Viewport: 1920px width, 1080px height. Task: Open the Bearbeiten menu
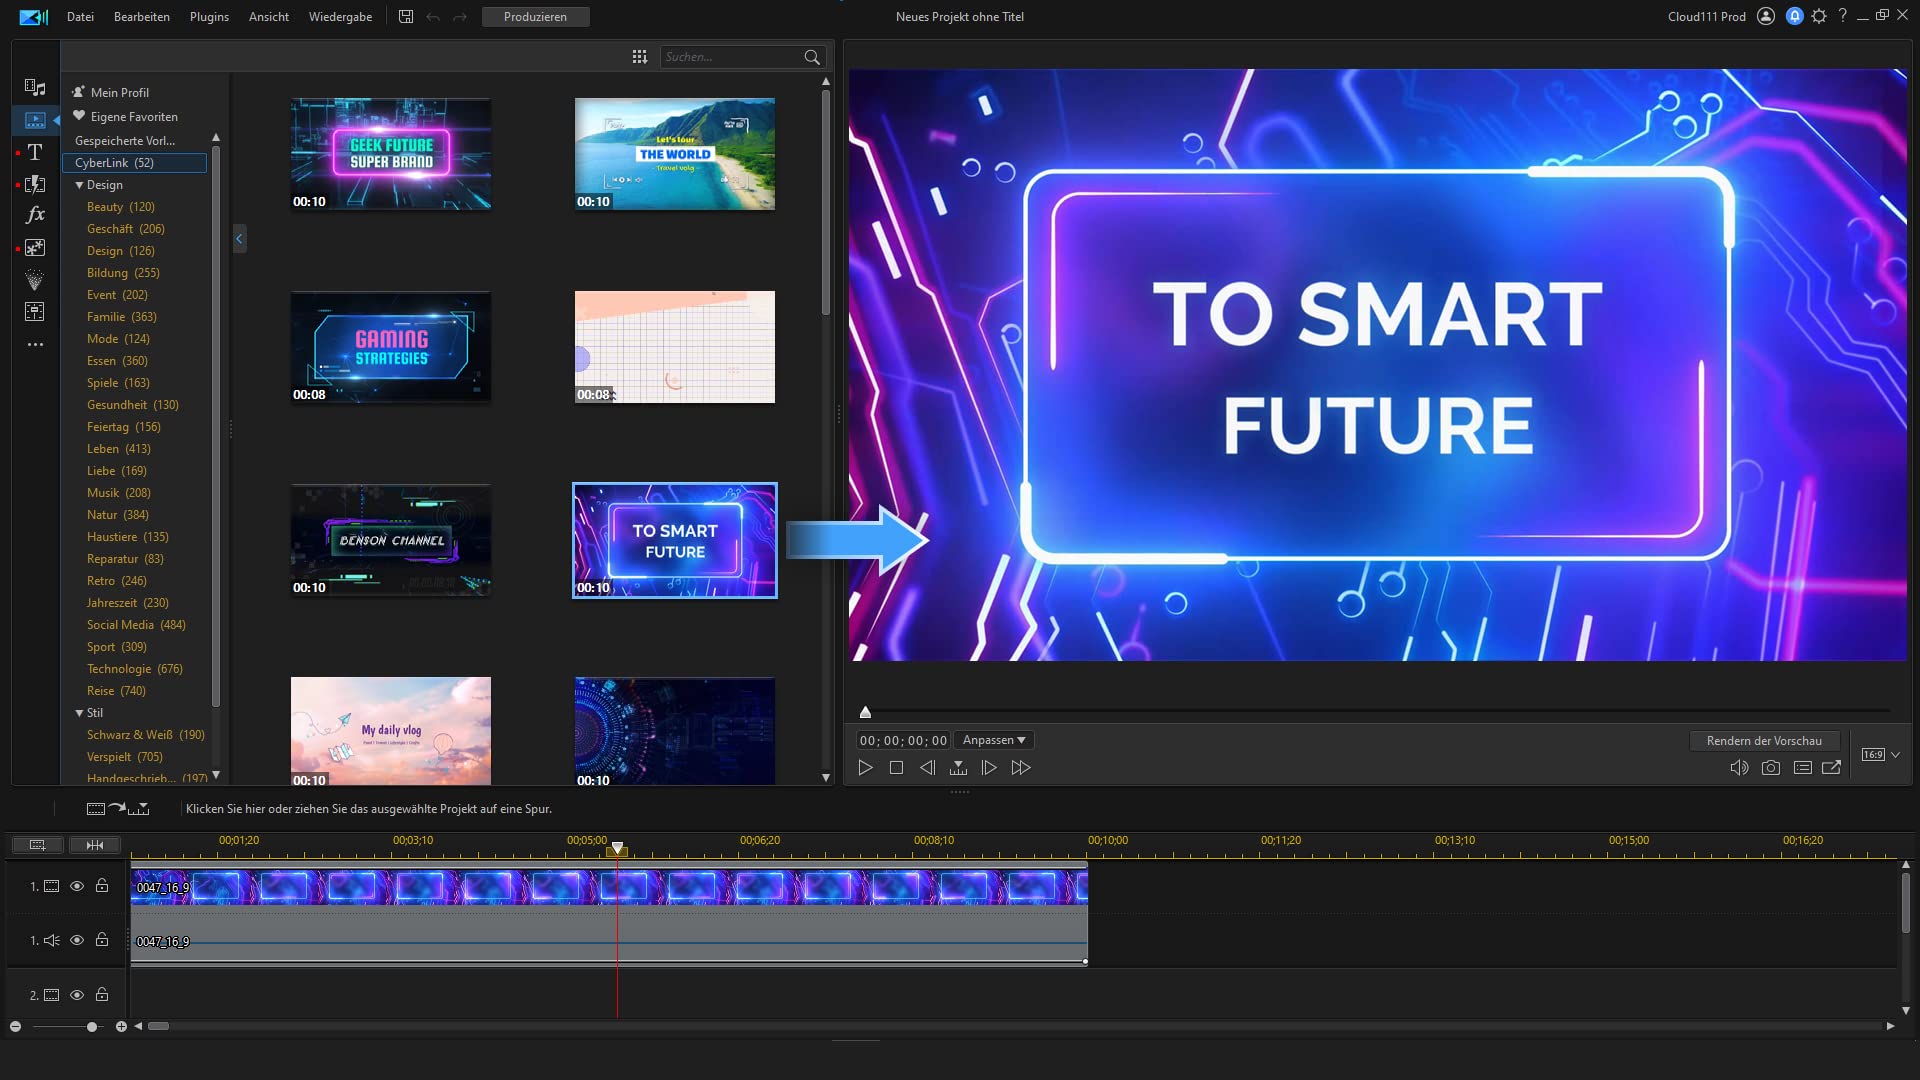pyautogui.click(x=142, y=17)
